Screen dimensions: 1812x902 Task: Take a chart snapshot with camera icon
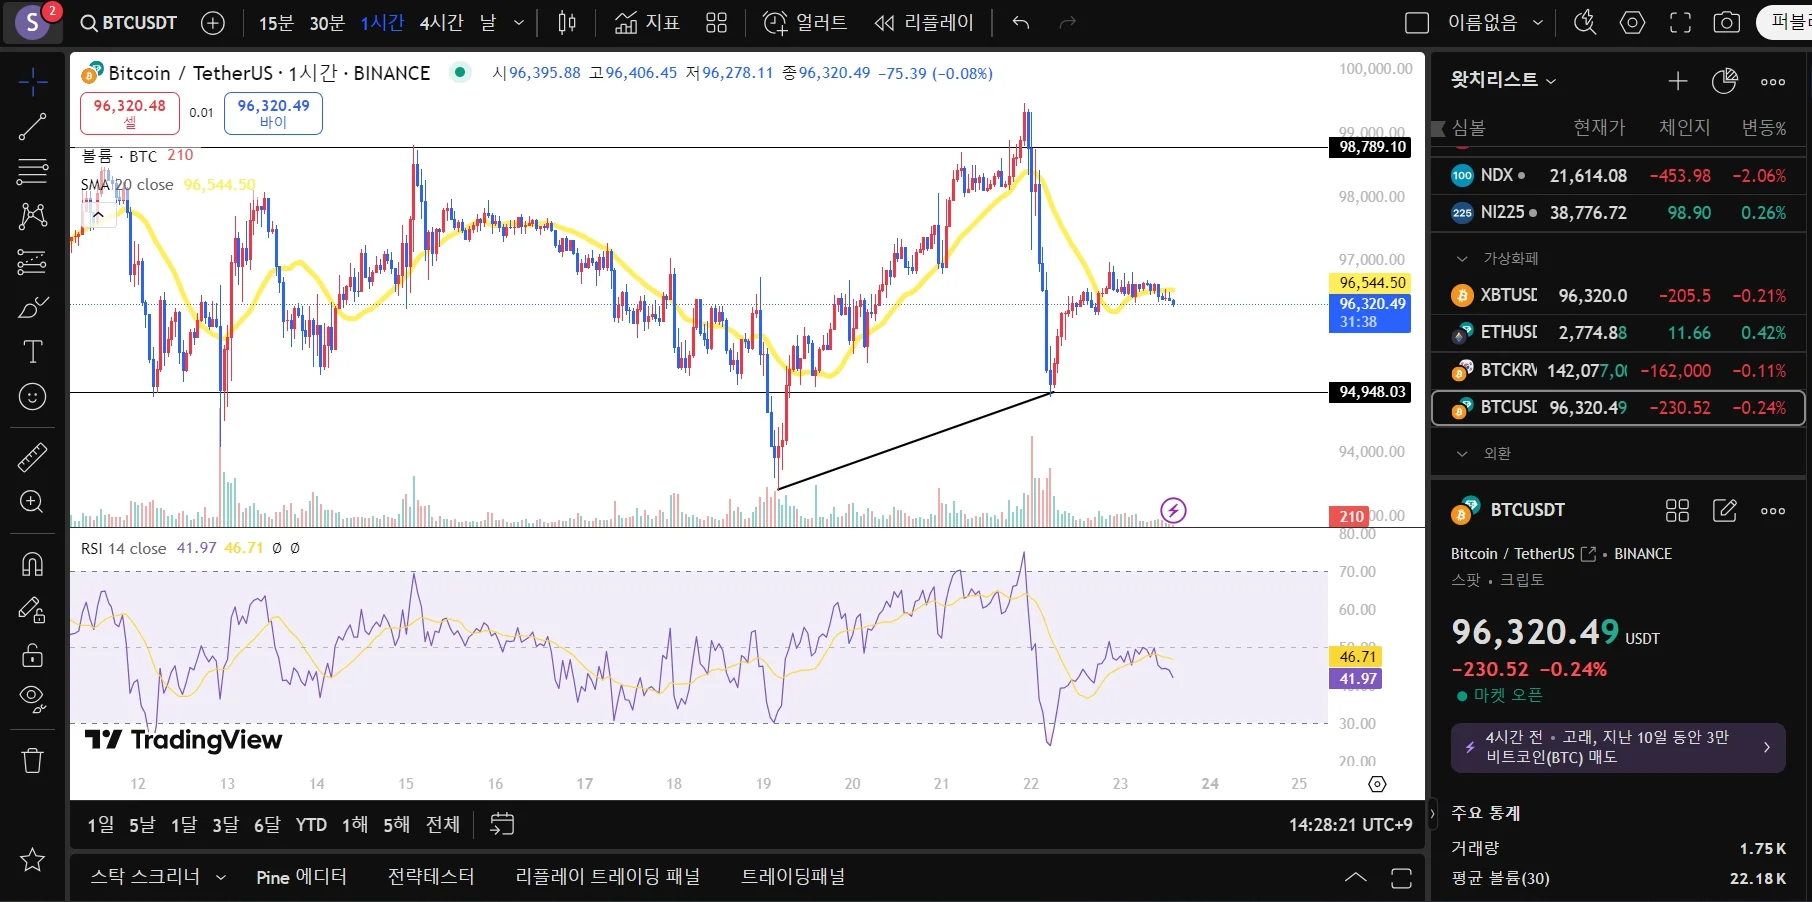(1727, 22)
